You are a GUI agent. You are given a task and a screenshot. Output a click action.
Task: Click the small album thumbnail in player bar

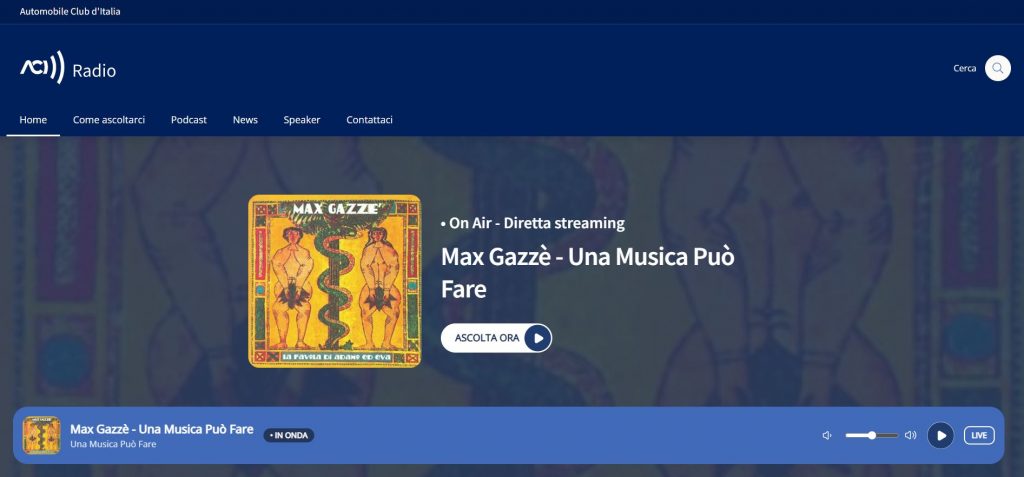[x=42, y=435]
